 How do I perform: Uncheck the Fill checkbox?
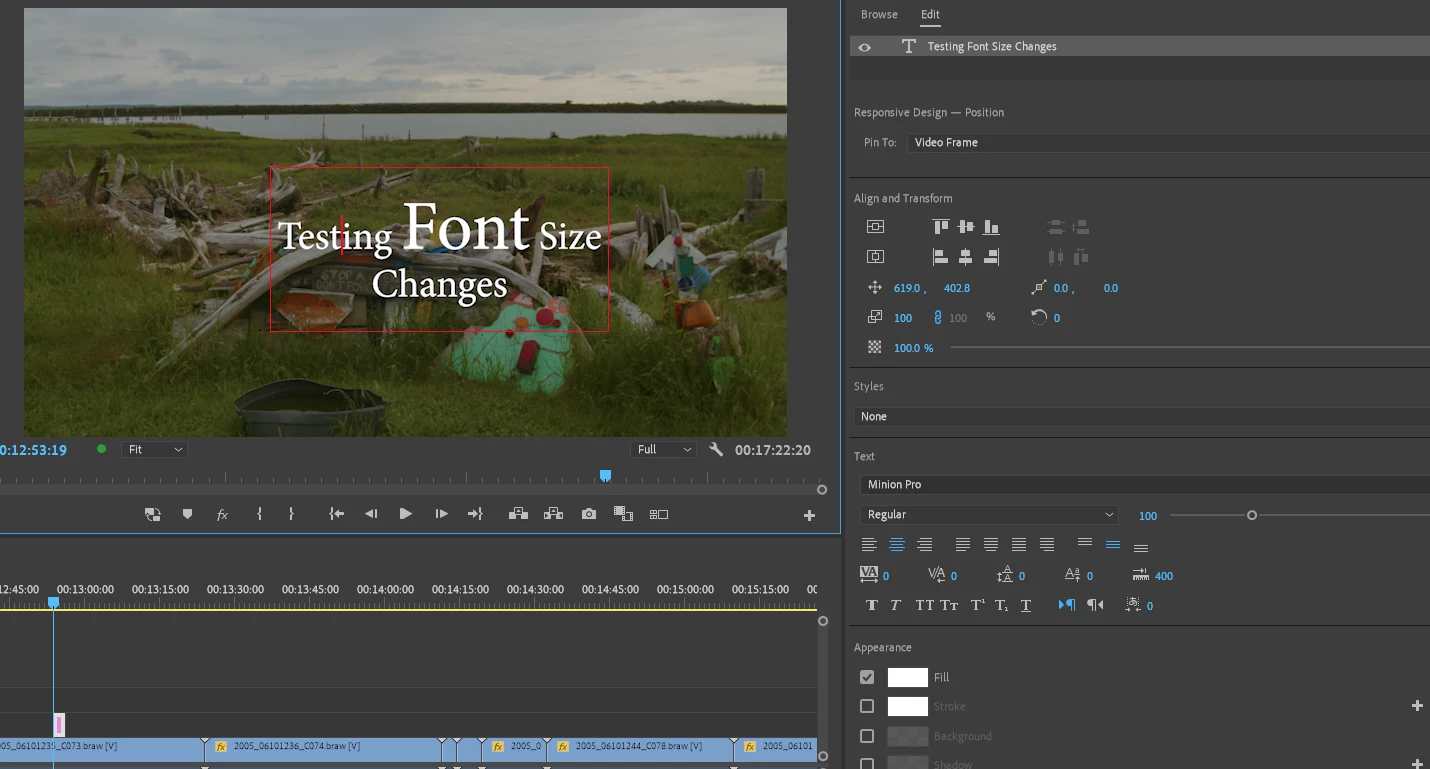(x=867, y=677)
